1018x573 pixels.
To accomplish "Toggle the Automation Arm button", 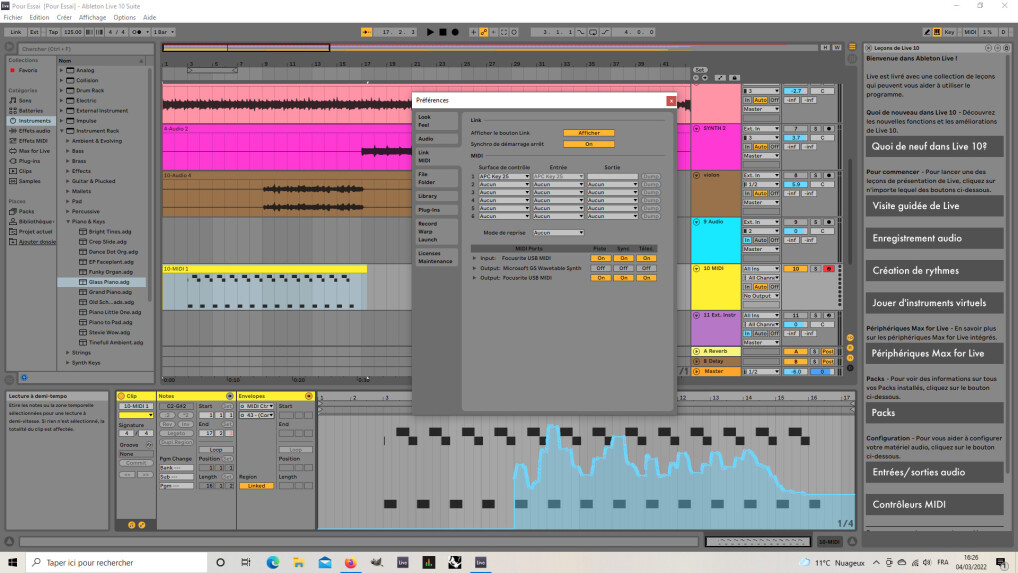I will click(x=484, y=32).
